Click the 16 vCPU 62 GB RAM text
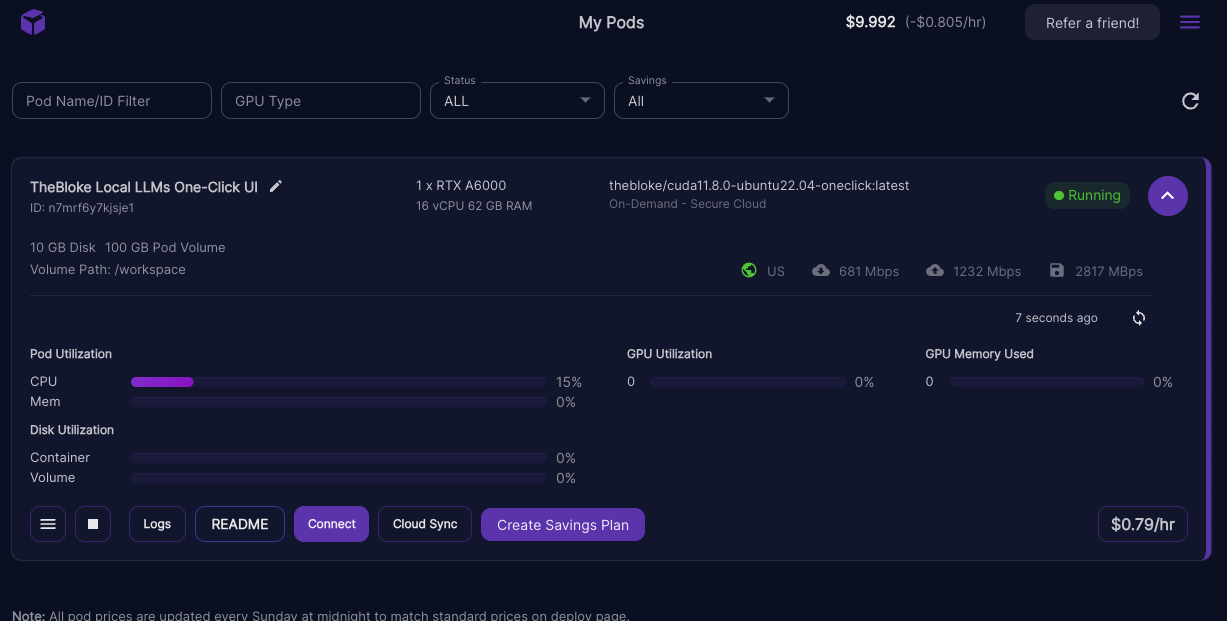1227x621 pixels. click(x=474, y=206)
